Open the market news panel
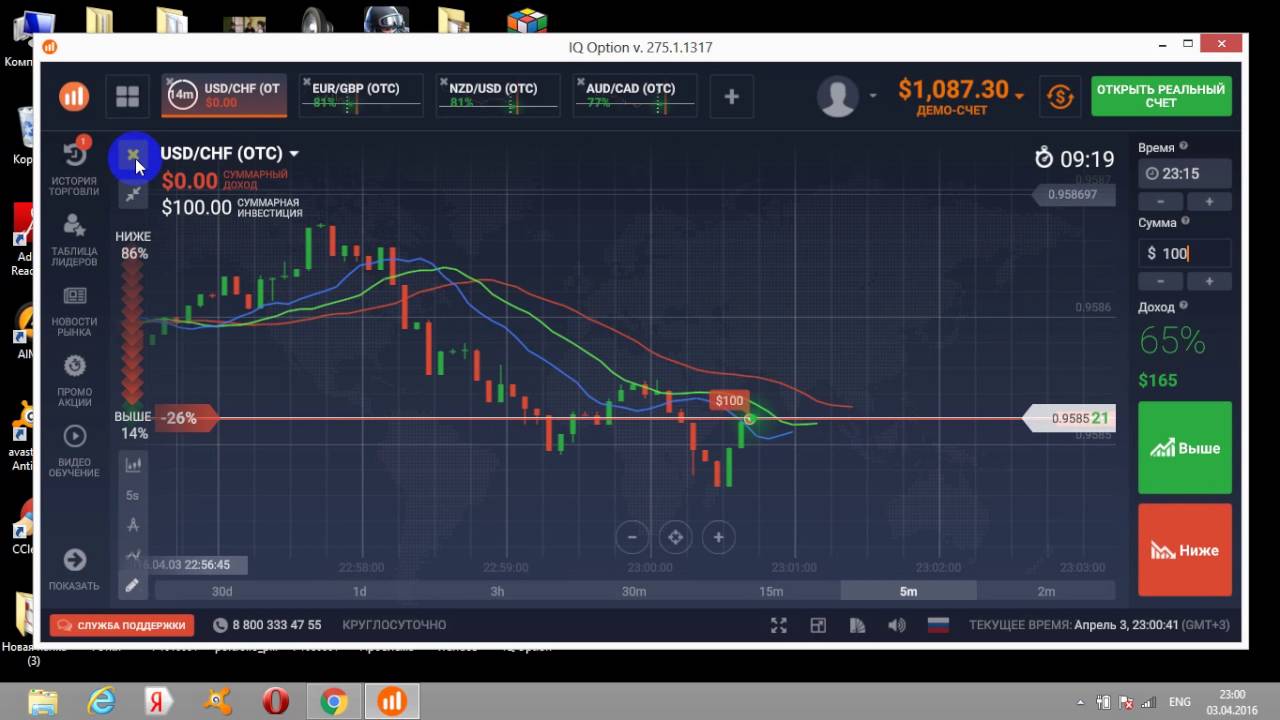 pyautogui.click(x=74, y=311)
